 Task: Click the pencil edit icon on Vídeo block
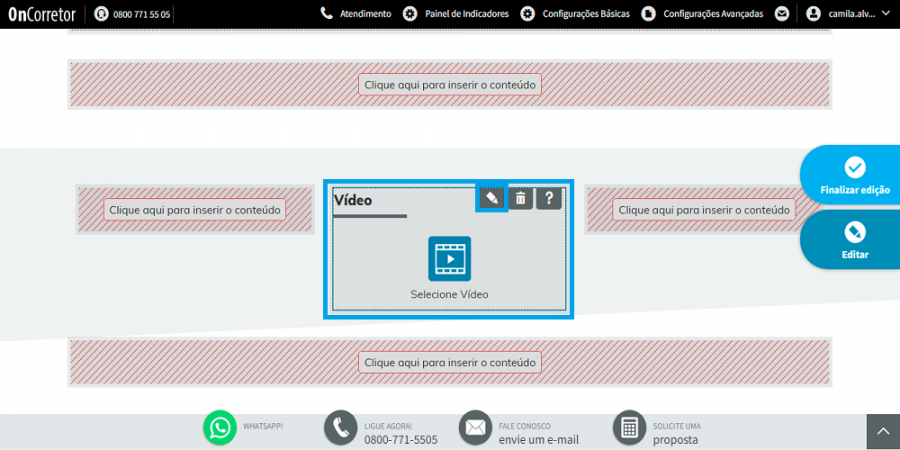pos(492,199)
